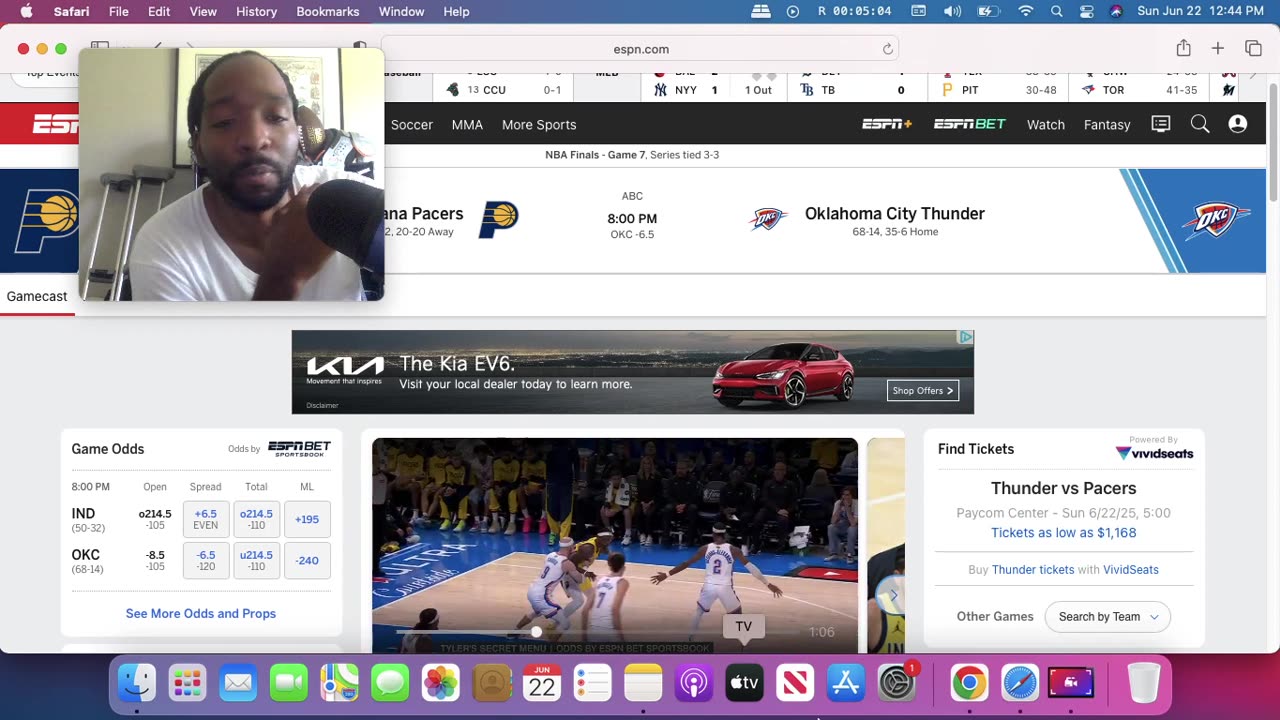Open App Store from the Dock
1280x720 pixels.
[846, 683]
